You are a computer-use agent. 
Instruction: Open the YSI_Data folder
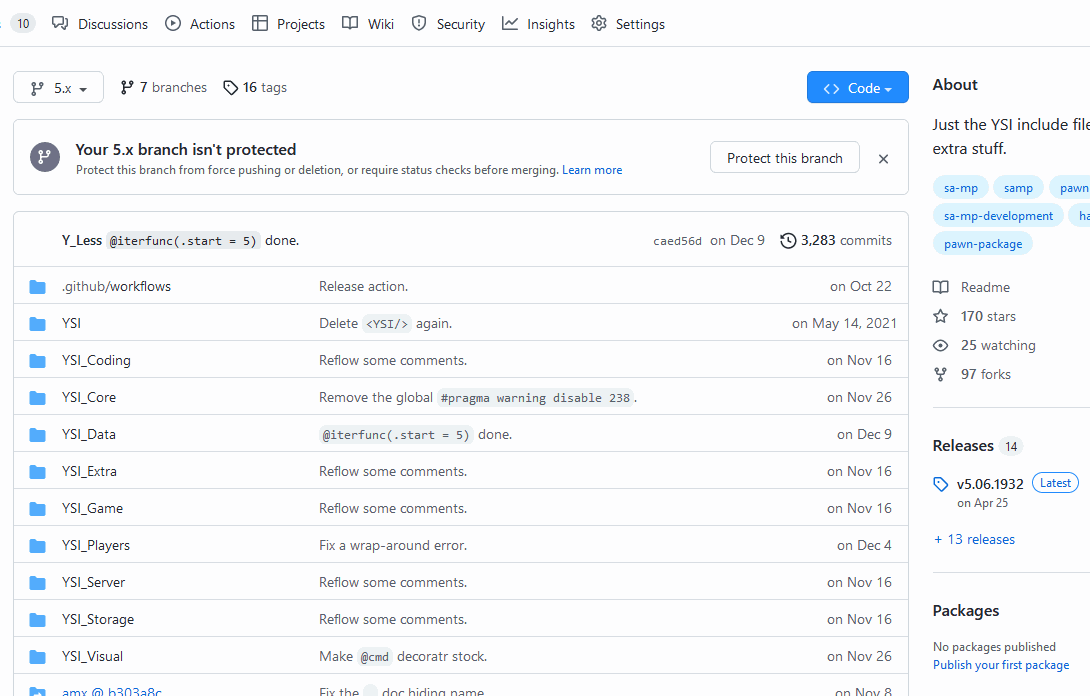coord(88,434)
